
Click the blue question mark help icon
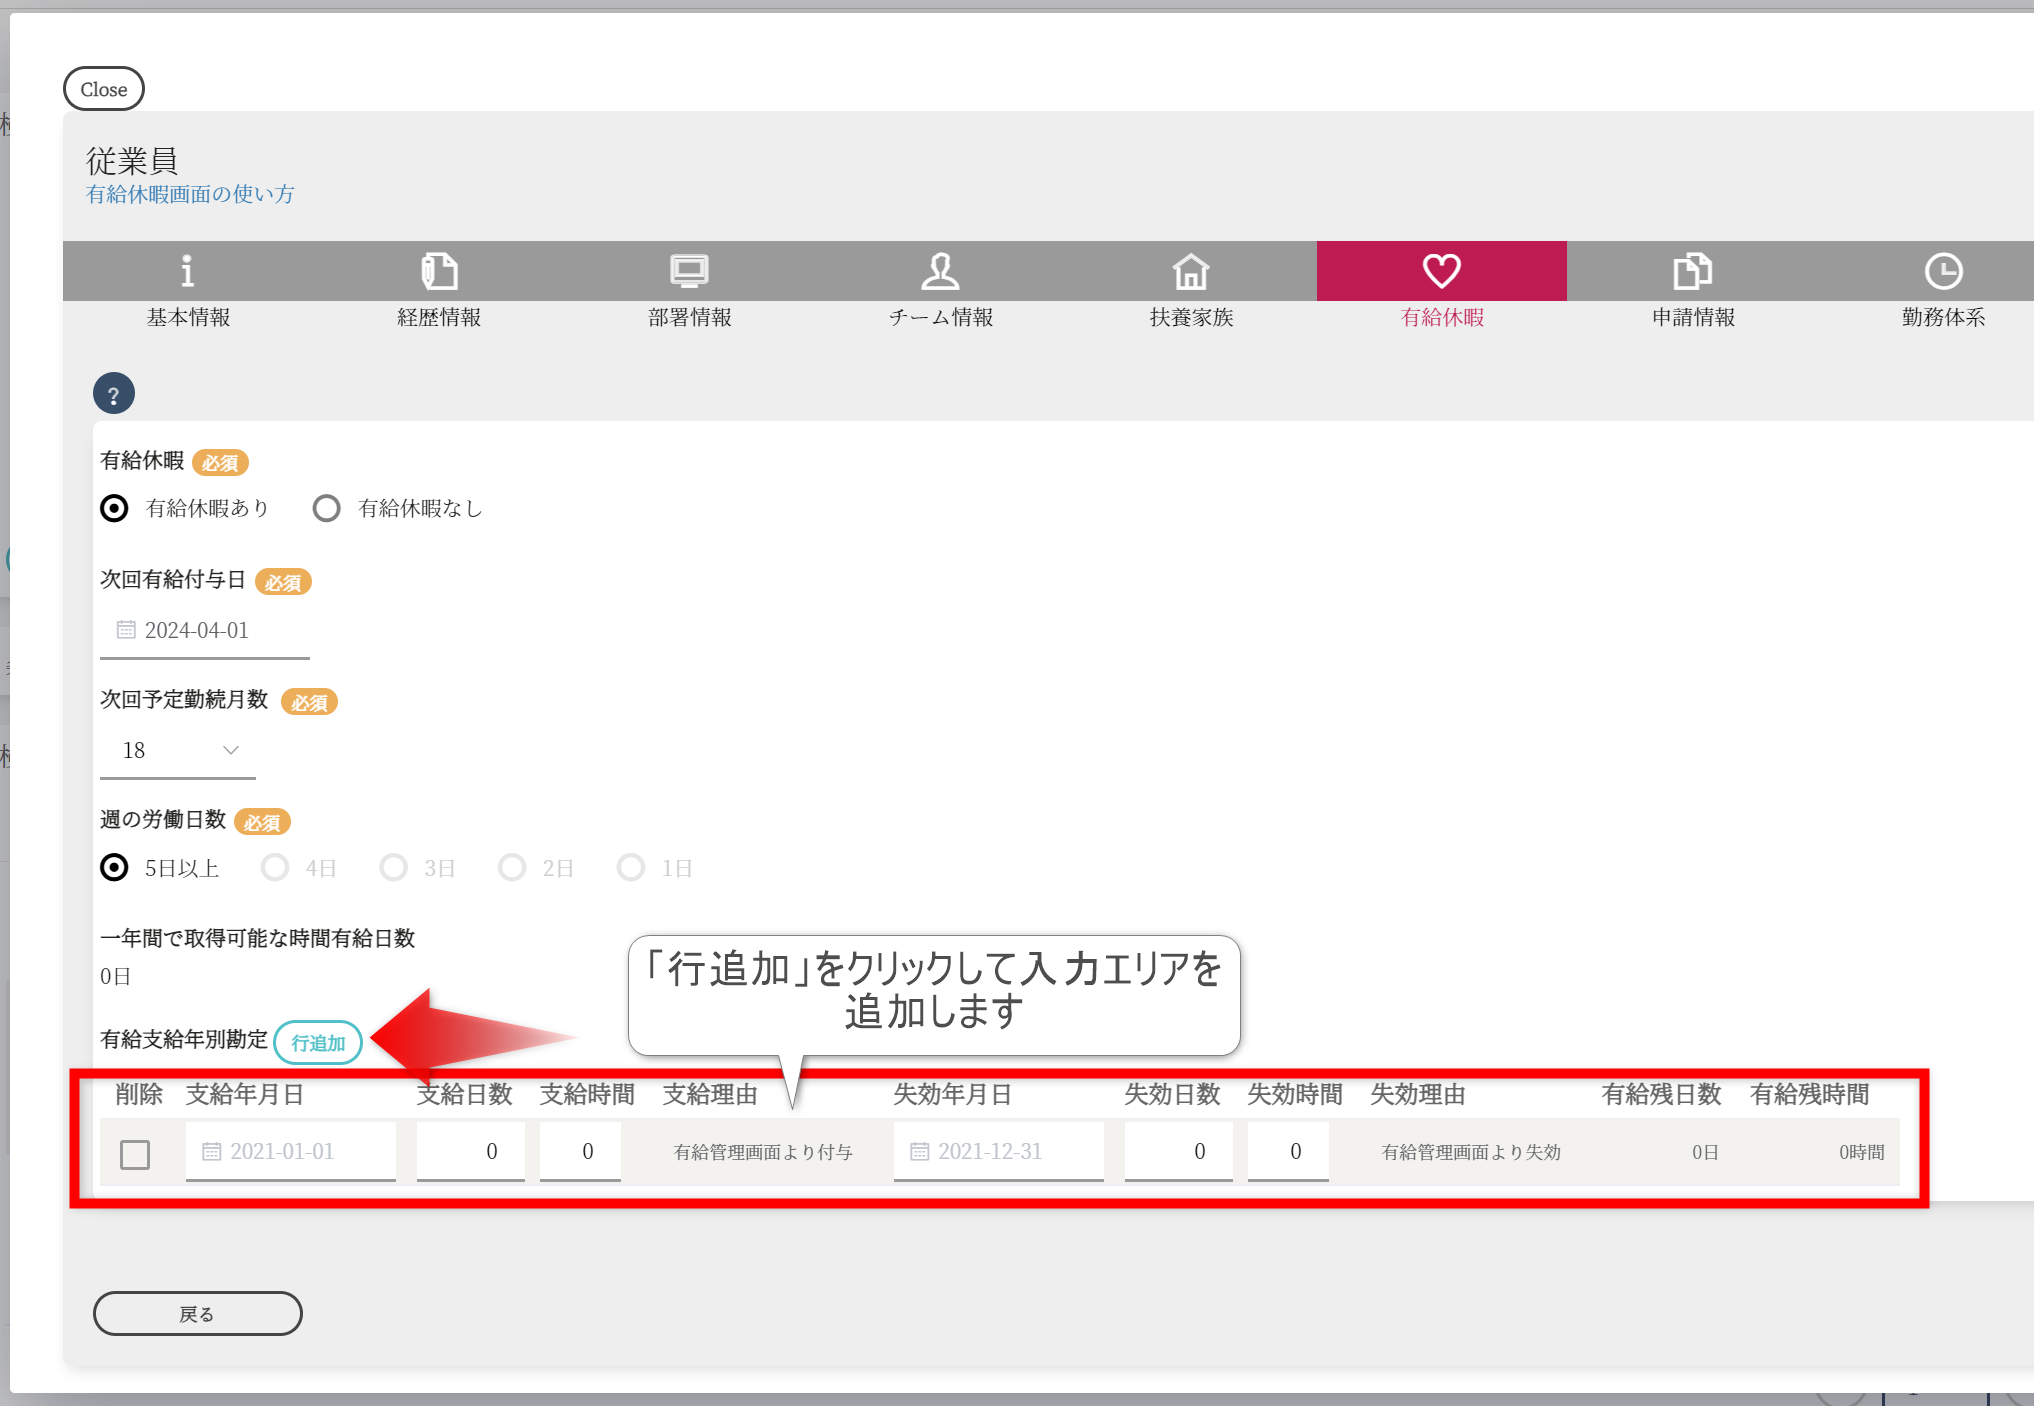pyautogui.click(x=114, y=394)
